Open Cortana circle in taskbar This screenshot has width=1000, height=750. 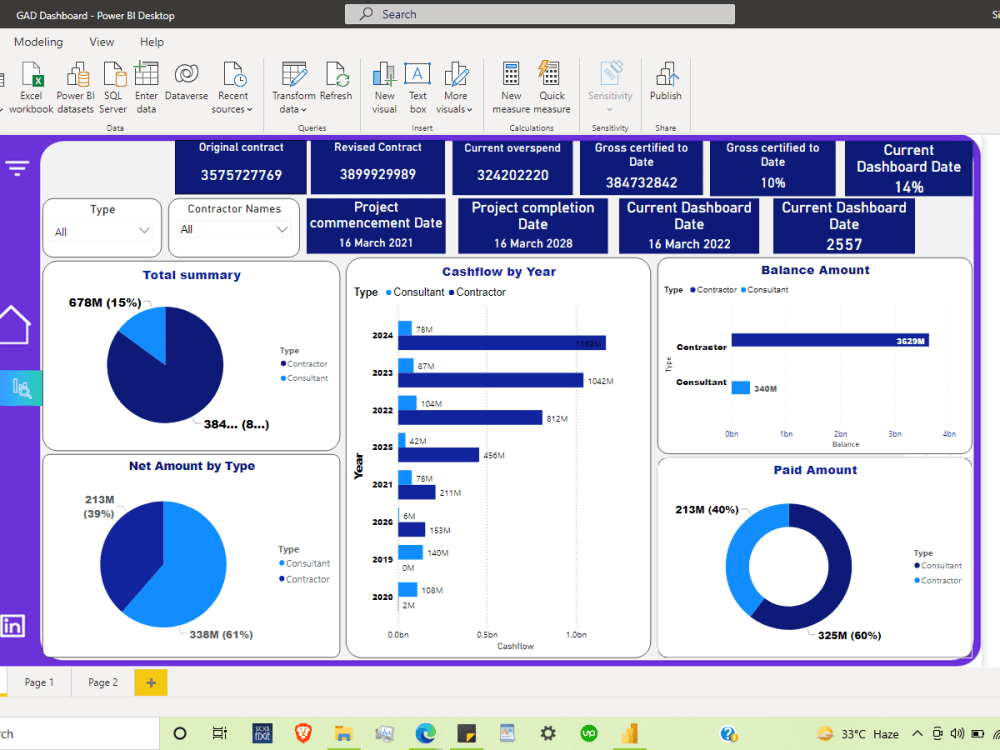coord(180,733)
